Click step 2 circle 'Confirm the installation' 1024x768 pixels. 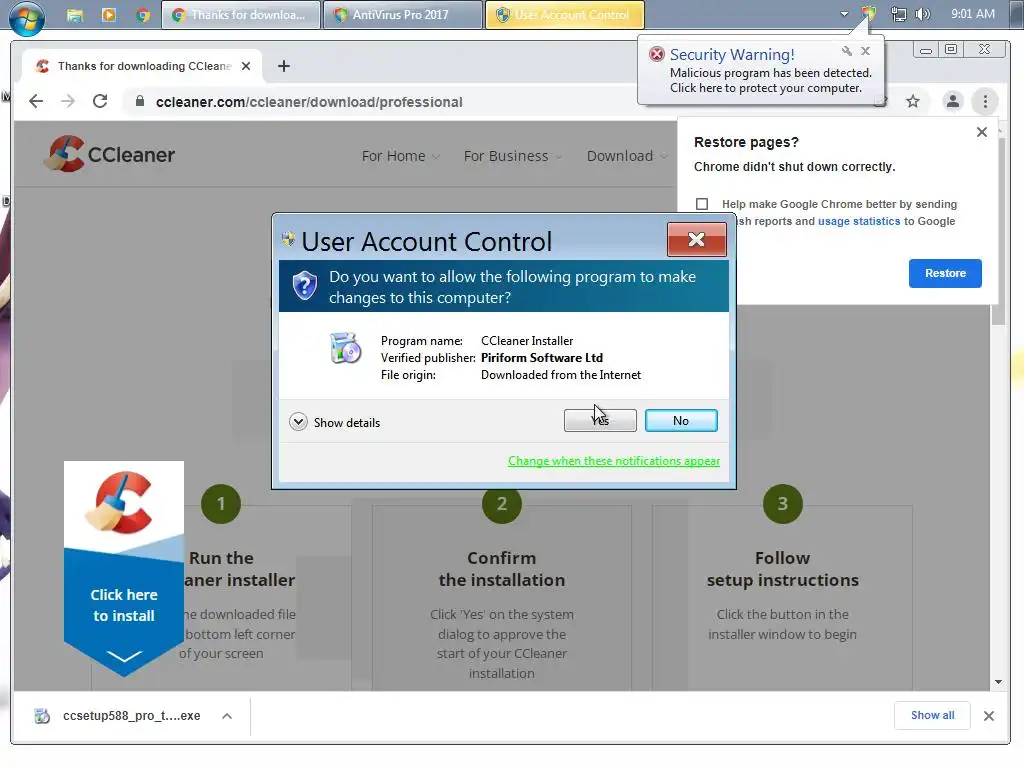pyautogui.click(x=502, y=504)
